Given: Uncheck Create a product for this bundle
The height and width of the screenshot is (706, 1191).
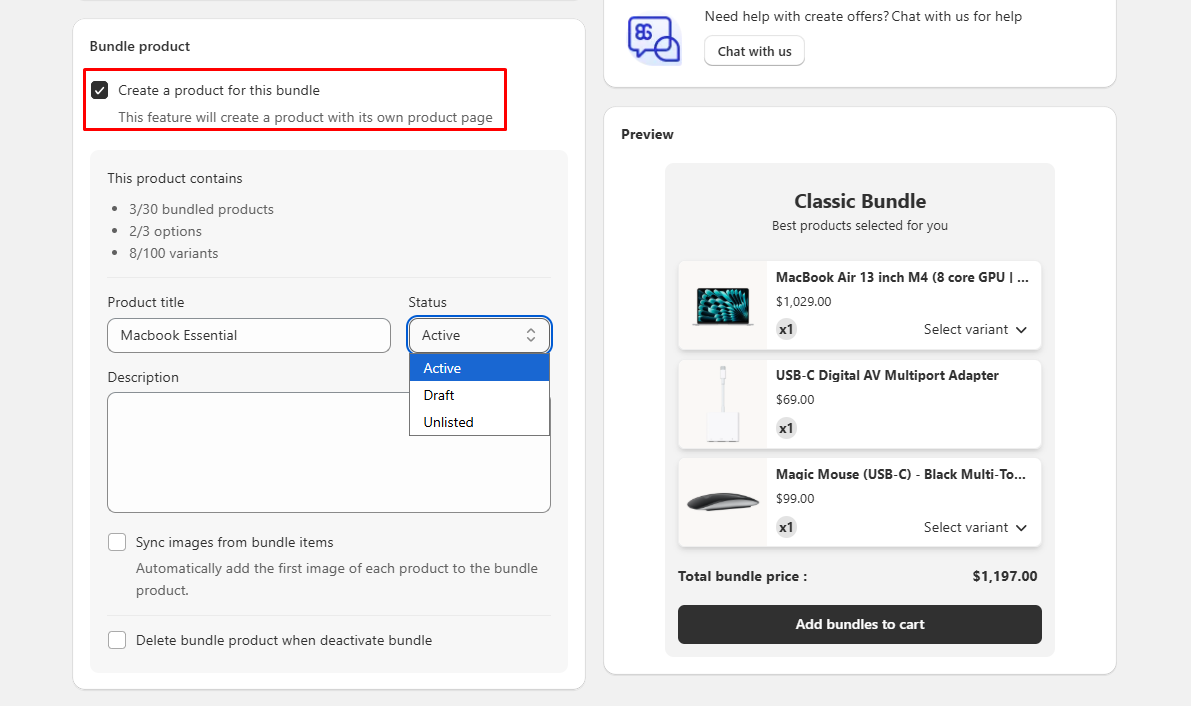Looking at the screenshot, I should 100,90.
